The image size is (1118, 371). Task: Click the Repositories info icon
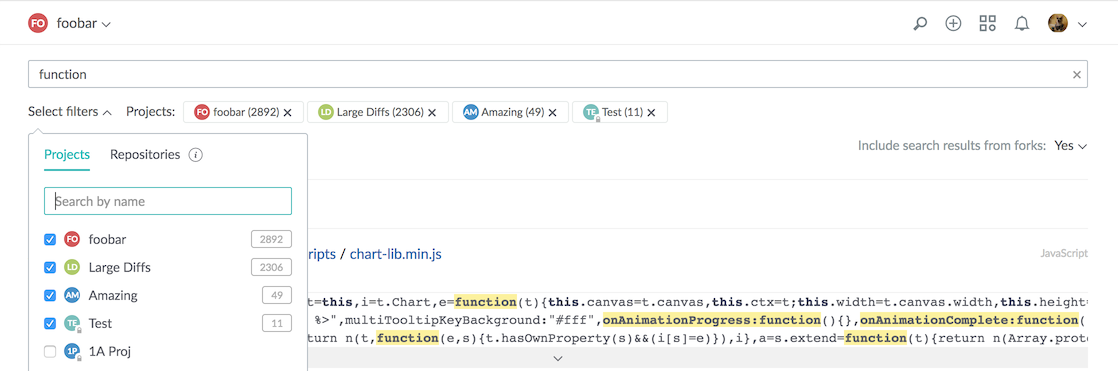coord(196,155)
